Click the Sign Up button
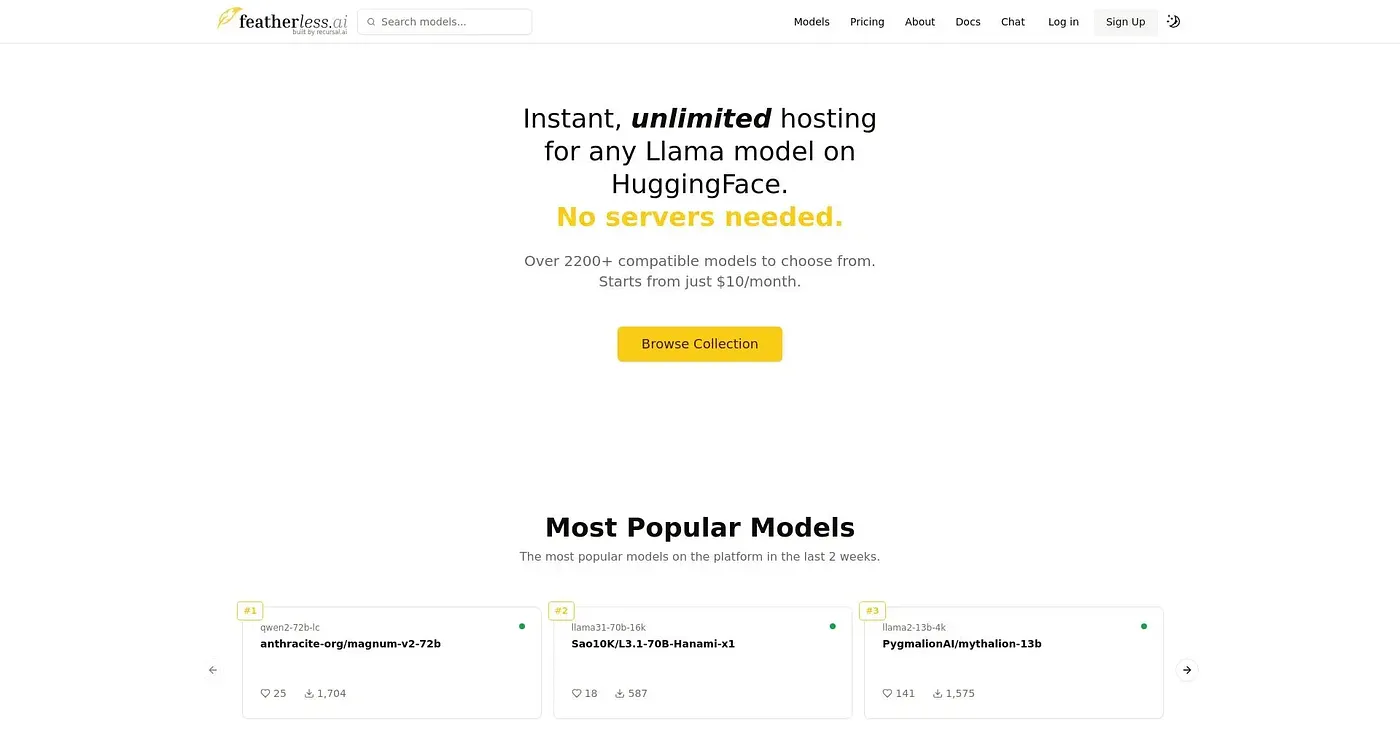Image resolution: width=1400 pixels, height=729 pixels. click(x=1125, y=22)
